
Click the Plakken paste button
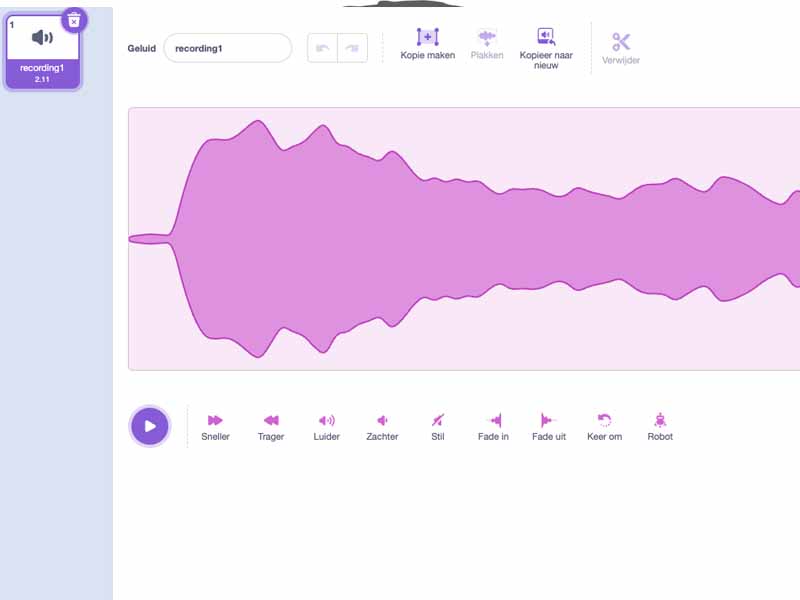pos(487,38)
